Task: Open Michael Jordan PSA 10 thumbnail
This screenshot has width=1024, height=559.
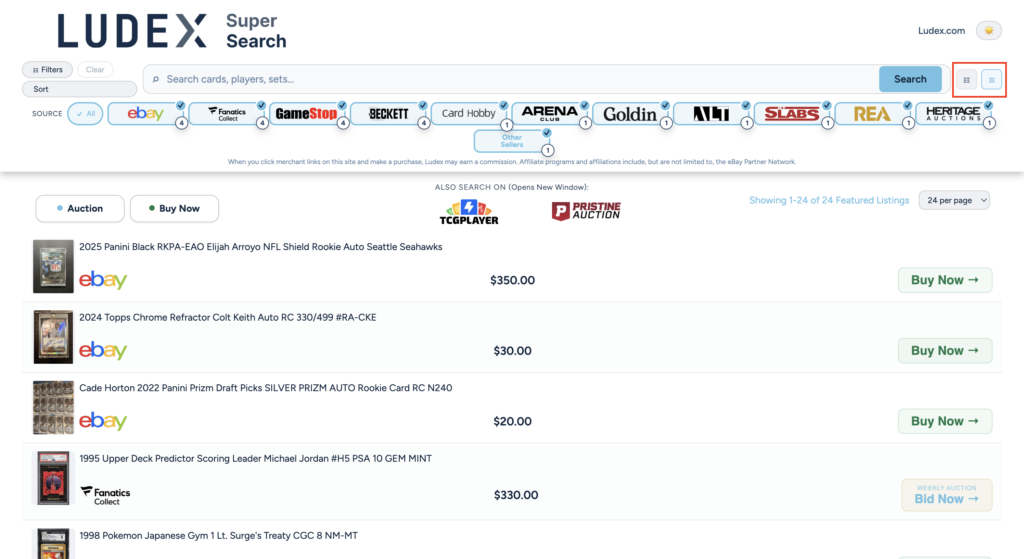Action: click(x=54, y=478)
